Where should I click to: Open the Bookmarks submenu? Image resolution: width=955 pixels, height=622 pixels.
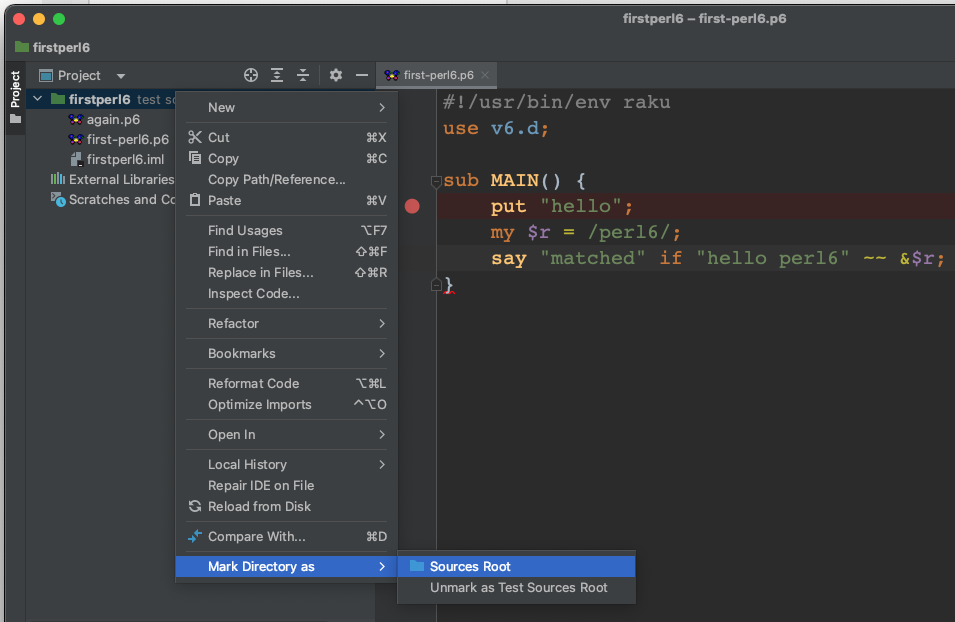[286, 353]
